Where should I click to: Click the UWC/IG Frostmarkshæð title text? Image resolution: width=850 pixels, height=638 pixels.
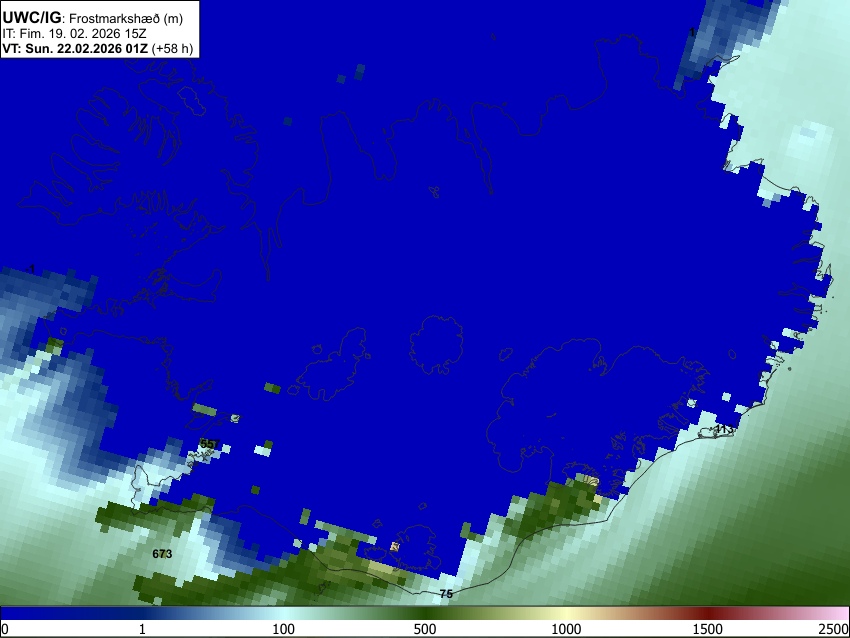point(93,18)
